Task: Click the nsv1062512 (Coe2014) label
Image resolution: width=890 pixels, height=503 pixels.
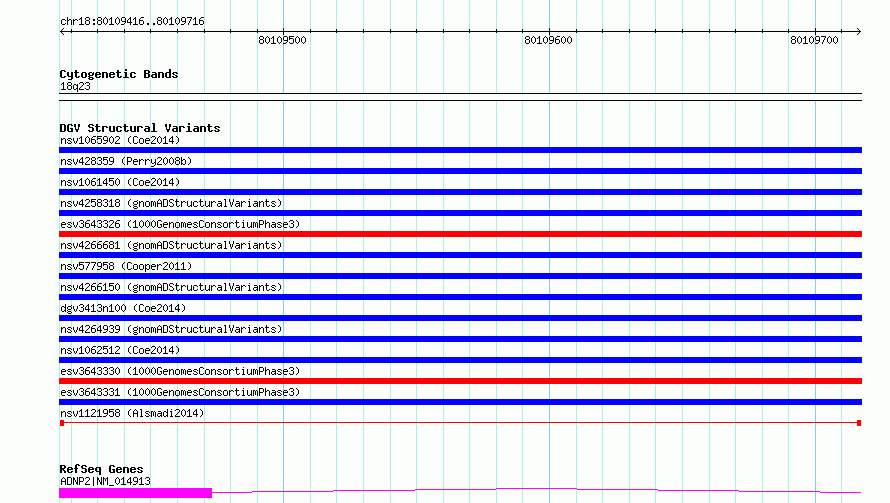Action: click(120, 350)
